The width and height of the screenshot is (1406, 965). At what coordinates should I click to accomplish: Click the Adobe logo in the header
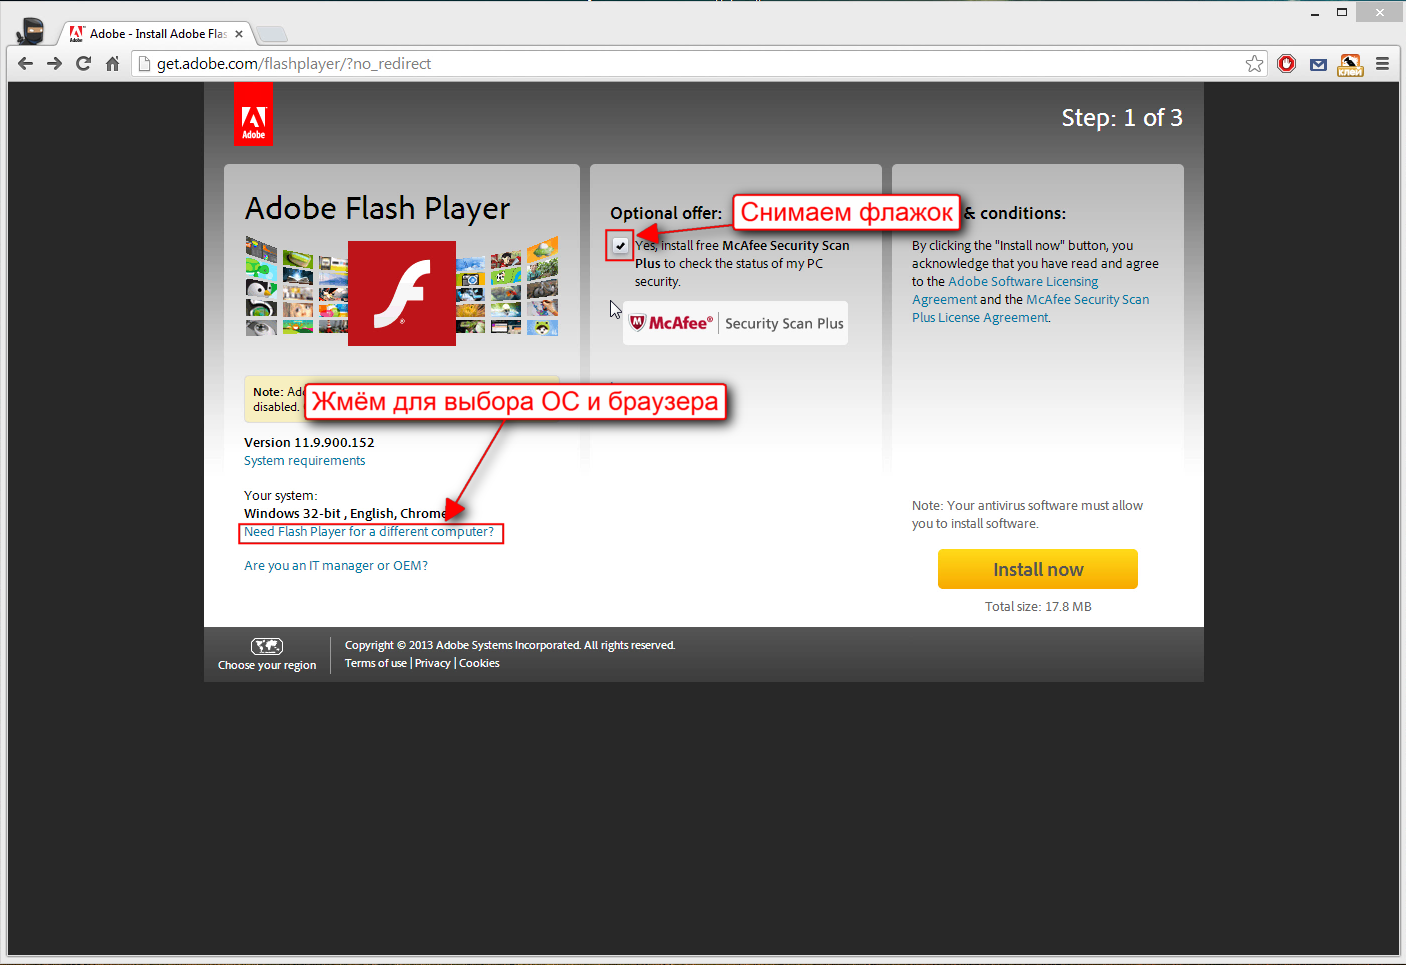(x=253, y=114)
